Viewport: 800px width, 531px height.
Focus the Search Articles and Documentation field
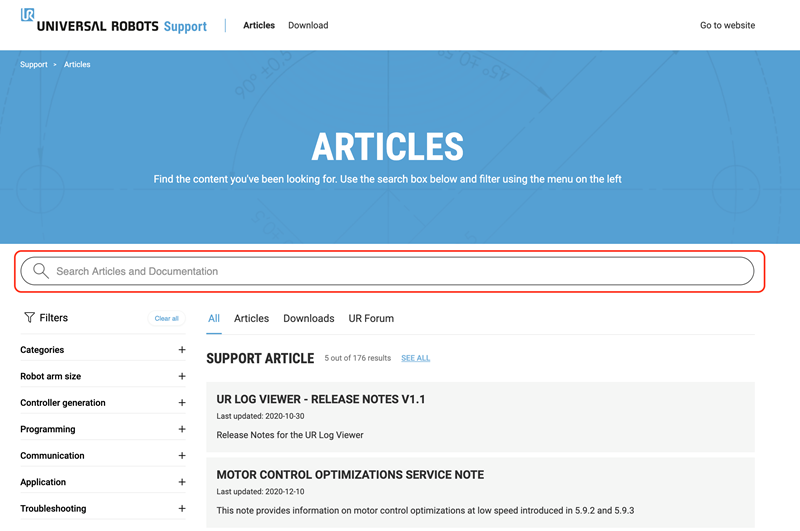(387, 271)
